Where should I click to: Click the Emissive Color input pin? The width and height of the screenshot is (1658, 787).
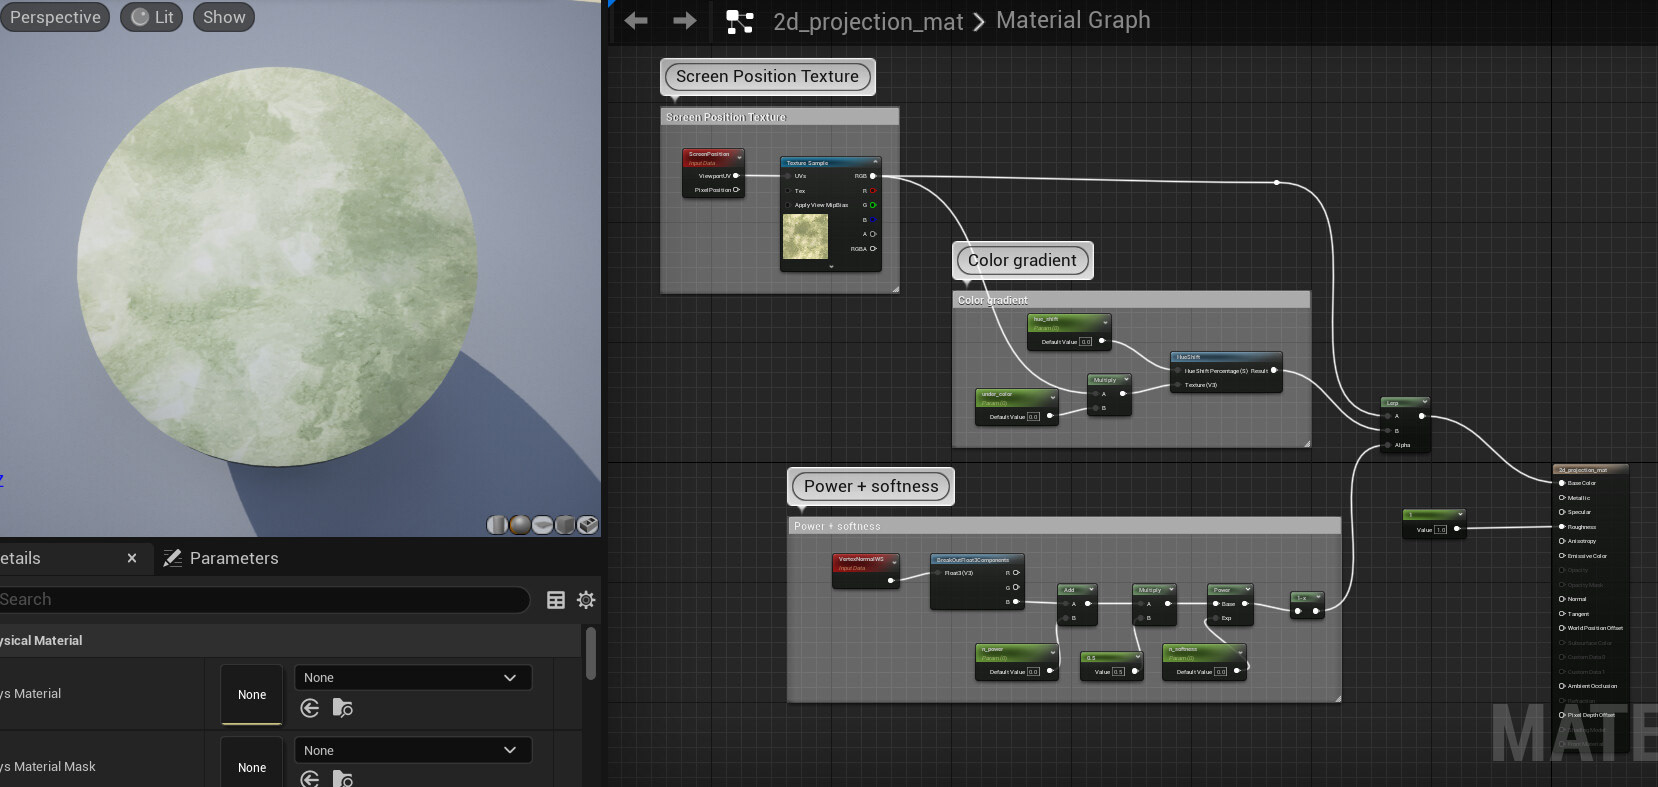pyautogui.click(x=1562, y=556)
